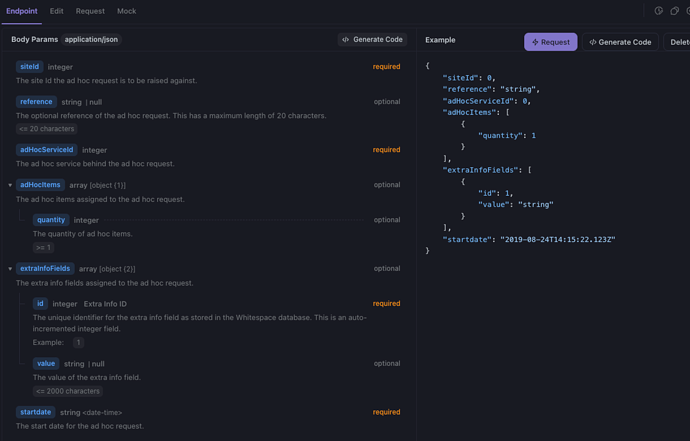Screen dimensions: 690x441
Task: Click the clock history icon in top bar
Action: click(x=658, y=11)
